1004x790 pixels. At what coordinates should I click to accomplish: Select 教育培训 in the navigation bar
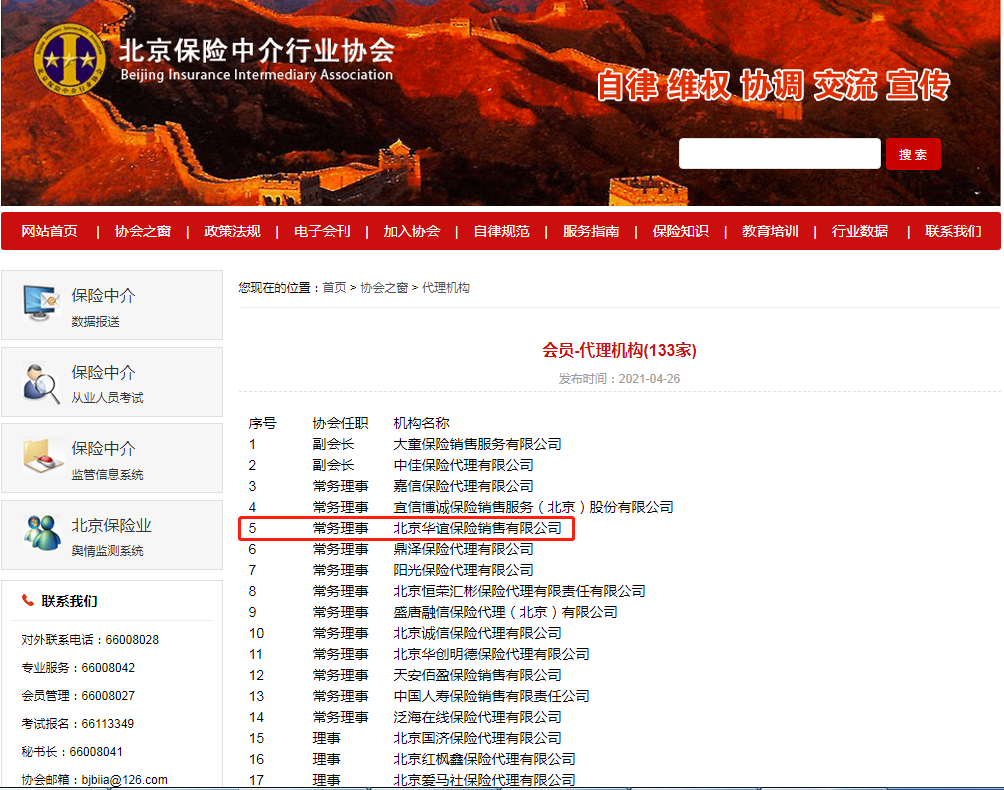(x=770, y=231)
